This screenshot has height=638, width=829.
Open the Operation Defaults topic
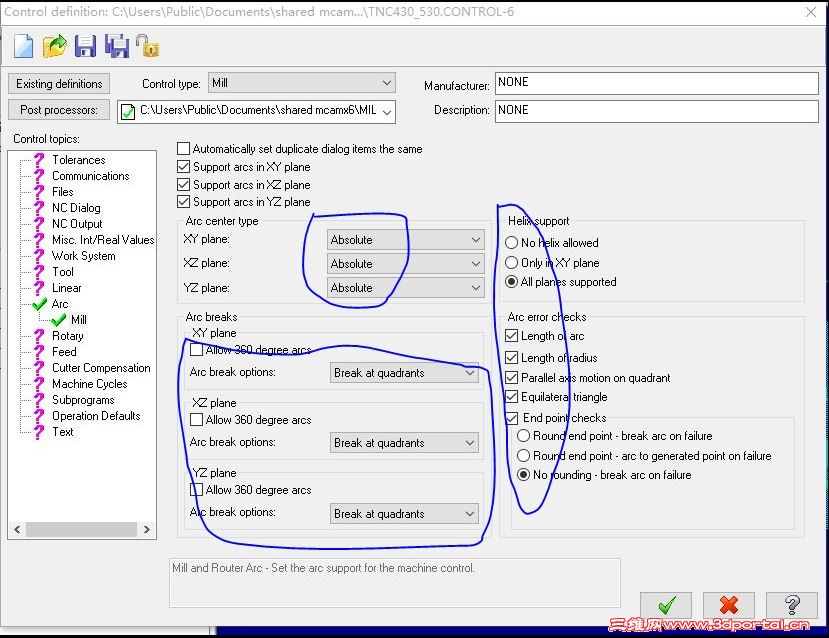tap(96, 415)
